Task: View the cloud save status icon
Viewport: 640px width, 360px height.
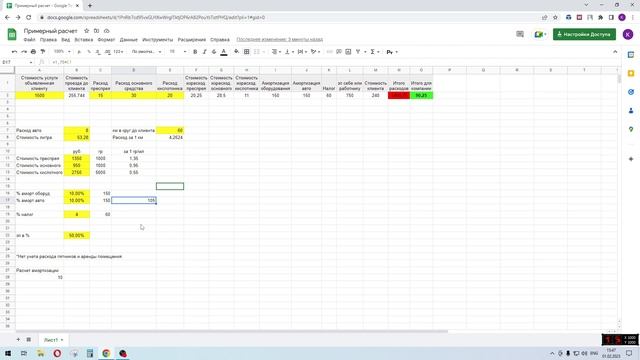Action: coord(107,31)
